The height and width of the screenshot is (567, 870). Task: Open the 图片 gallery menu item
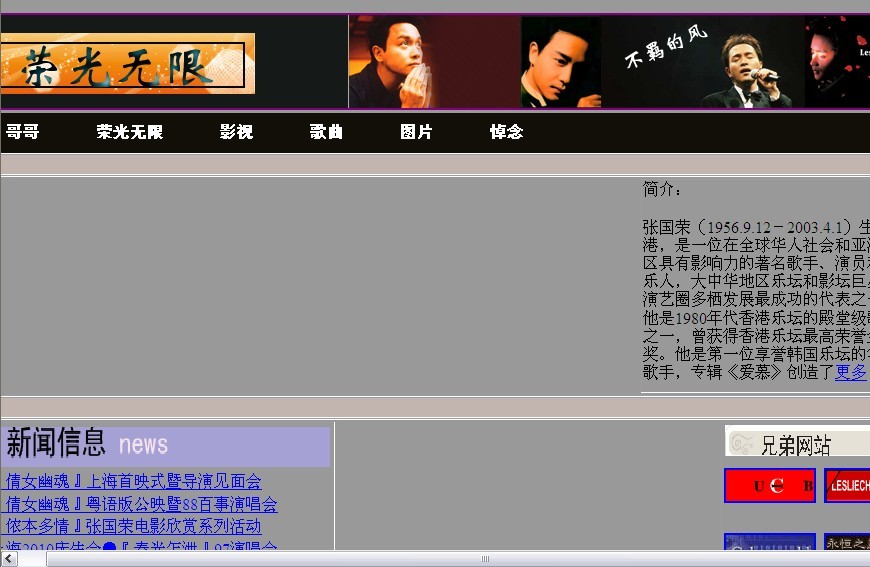click(x=416, y=132)
